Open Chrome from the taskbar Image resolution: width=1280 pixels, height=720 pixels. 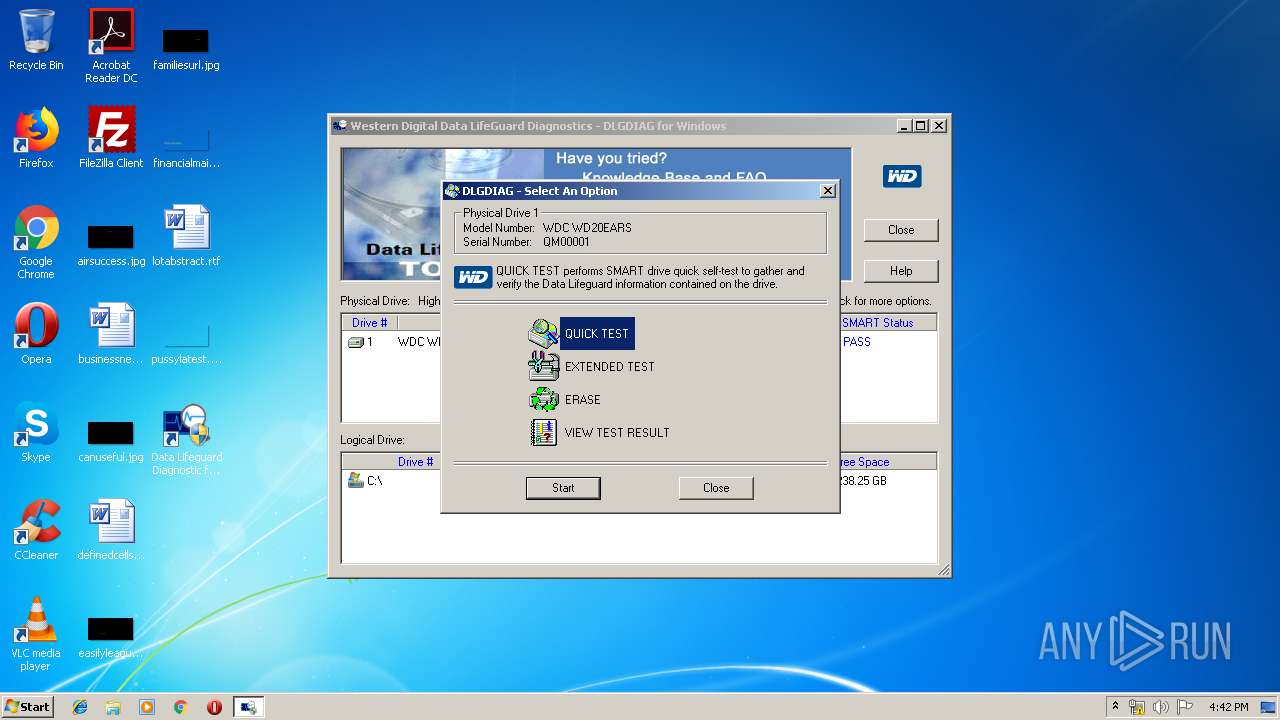[180, 707]
